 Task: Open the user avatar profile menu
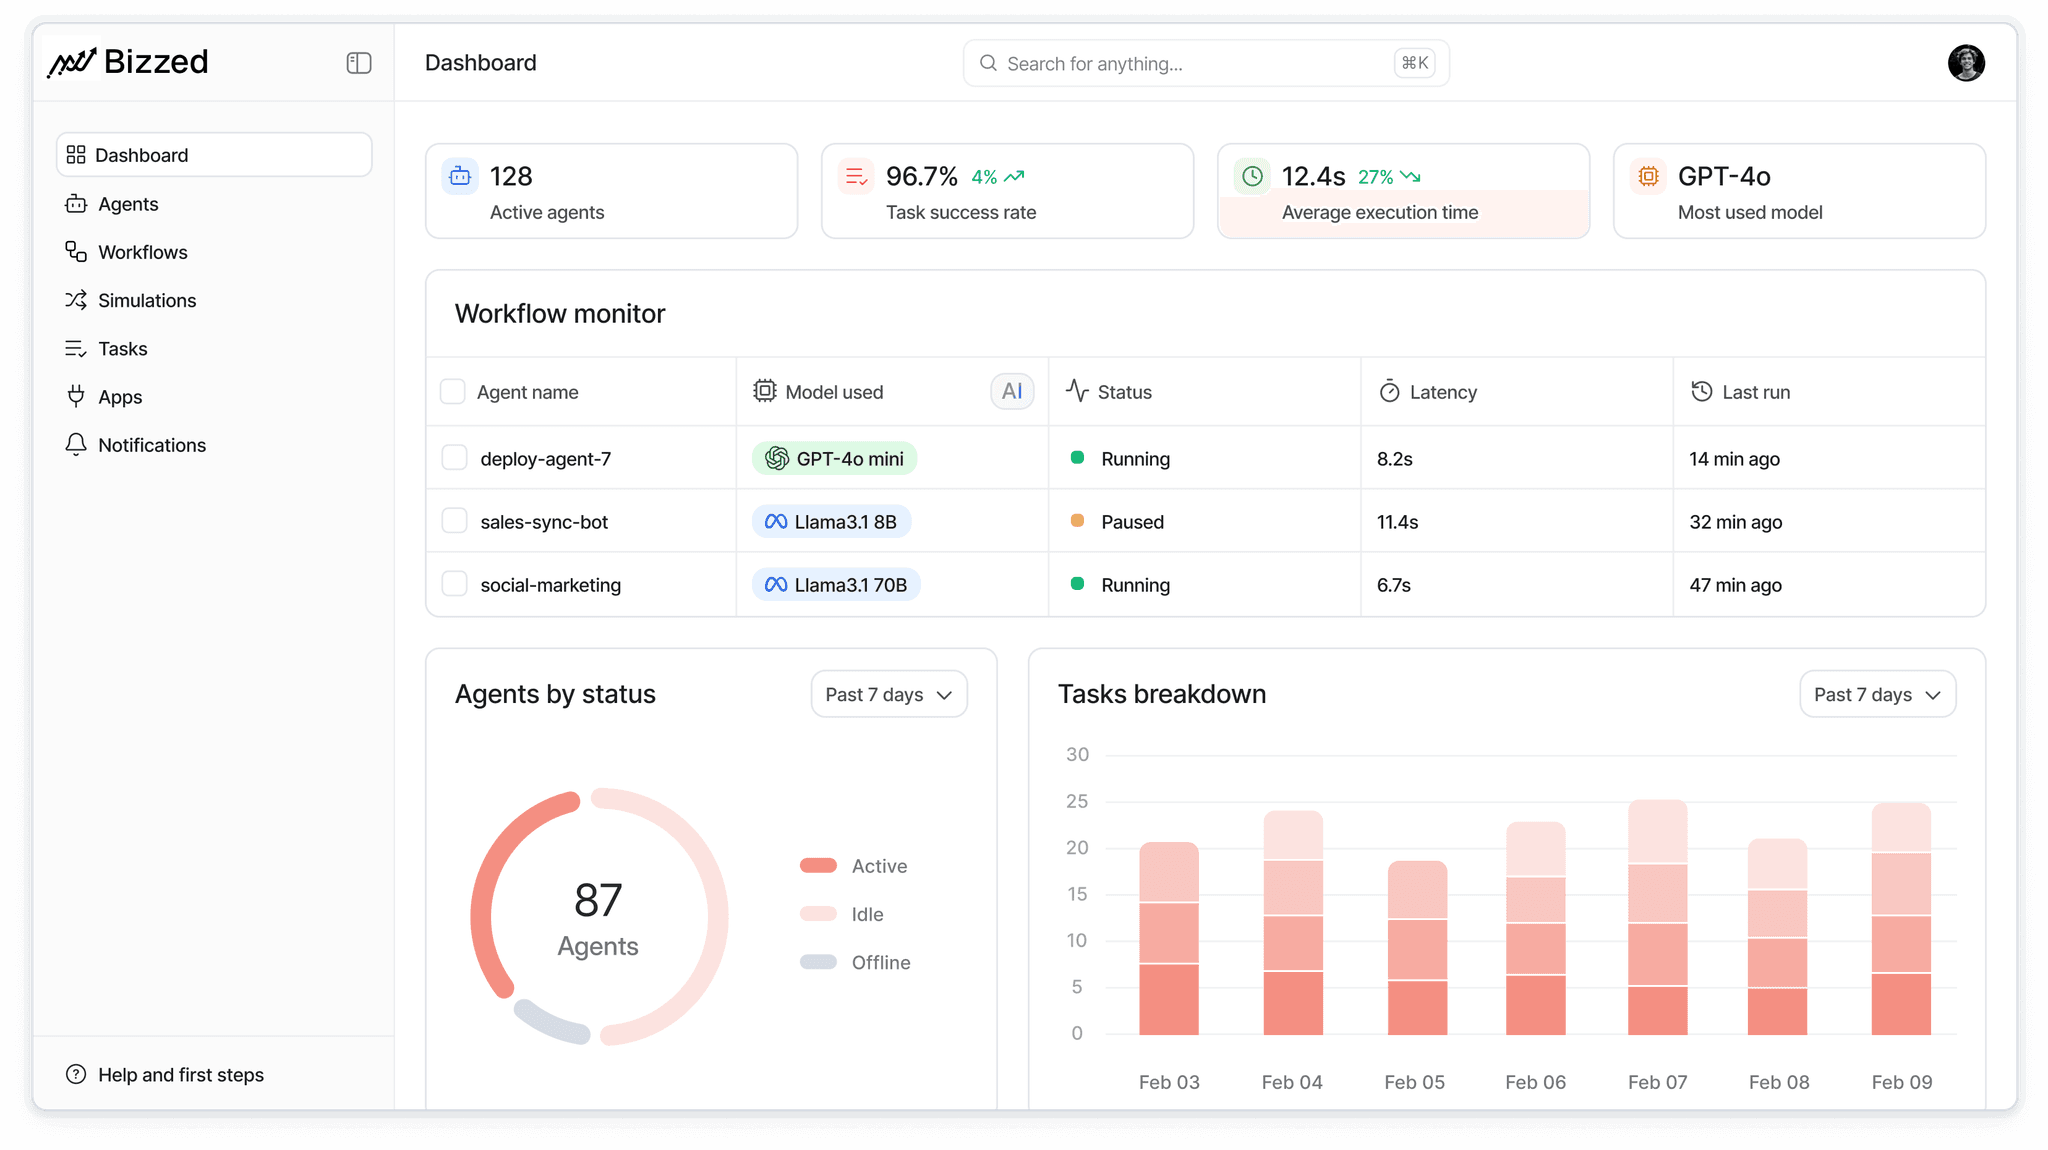(x=1965, y=63)
